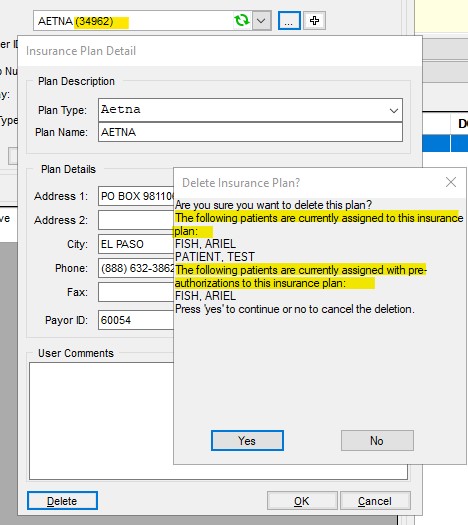The image size is (468, 525).
Task: Click OK in Insurance Plan Detail
Action: pyautogui.click(x=302, y=501)
